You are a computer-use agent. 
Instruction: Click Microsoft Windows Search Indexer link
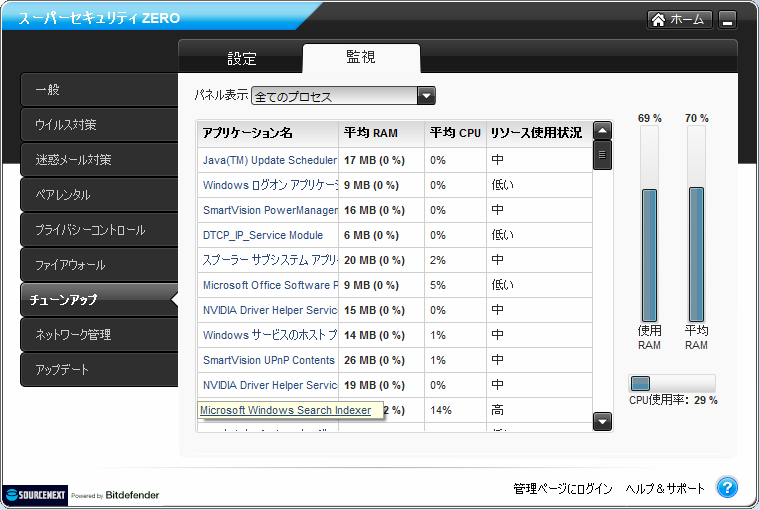click(x=285, y=410)
